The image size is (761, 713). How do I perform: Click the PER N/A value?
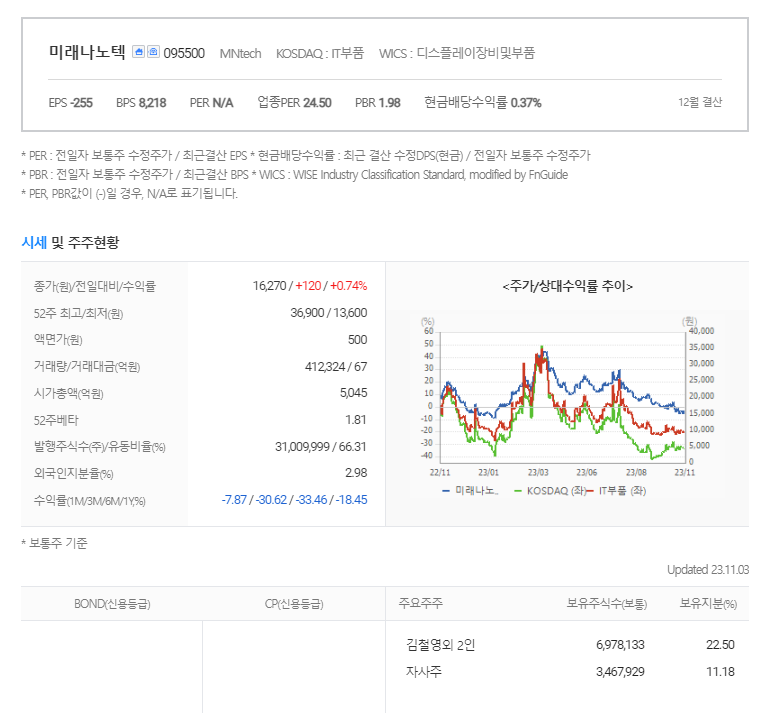pyautogui.click(x=211, y=103)
